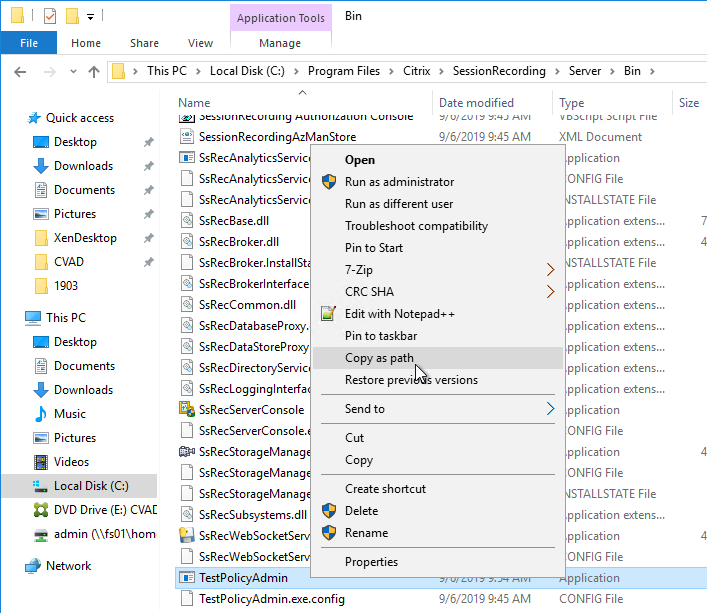Expand the 7-Zip submenu

[437, 270]
